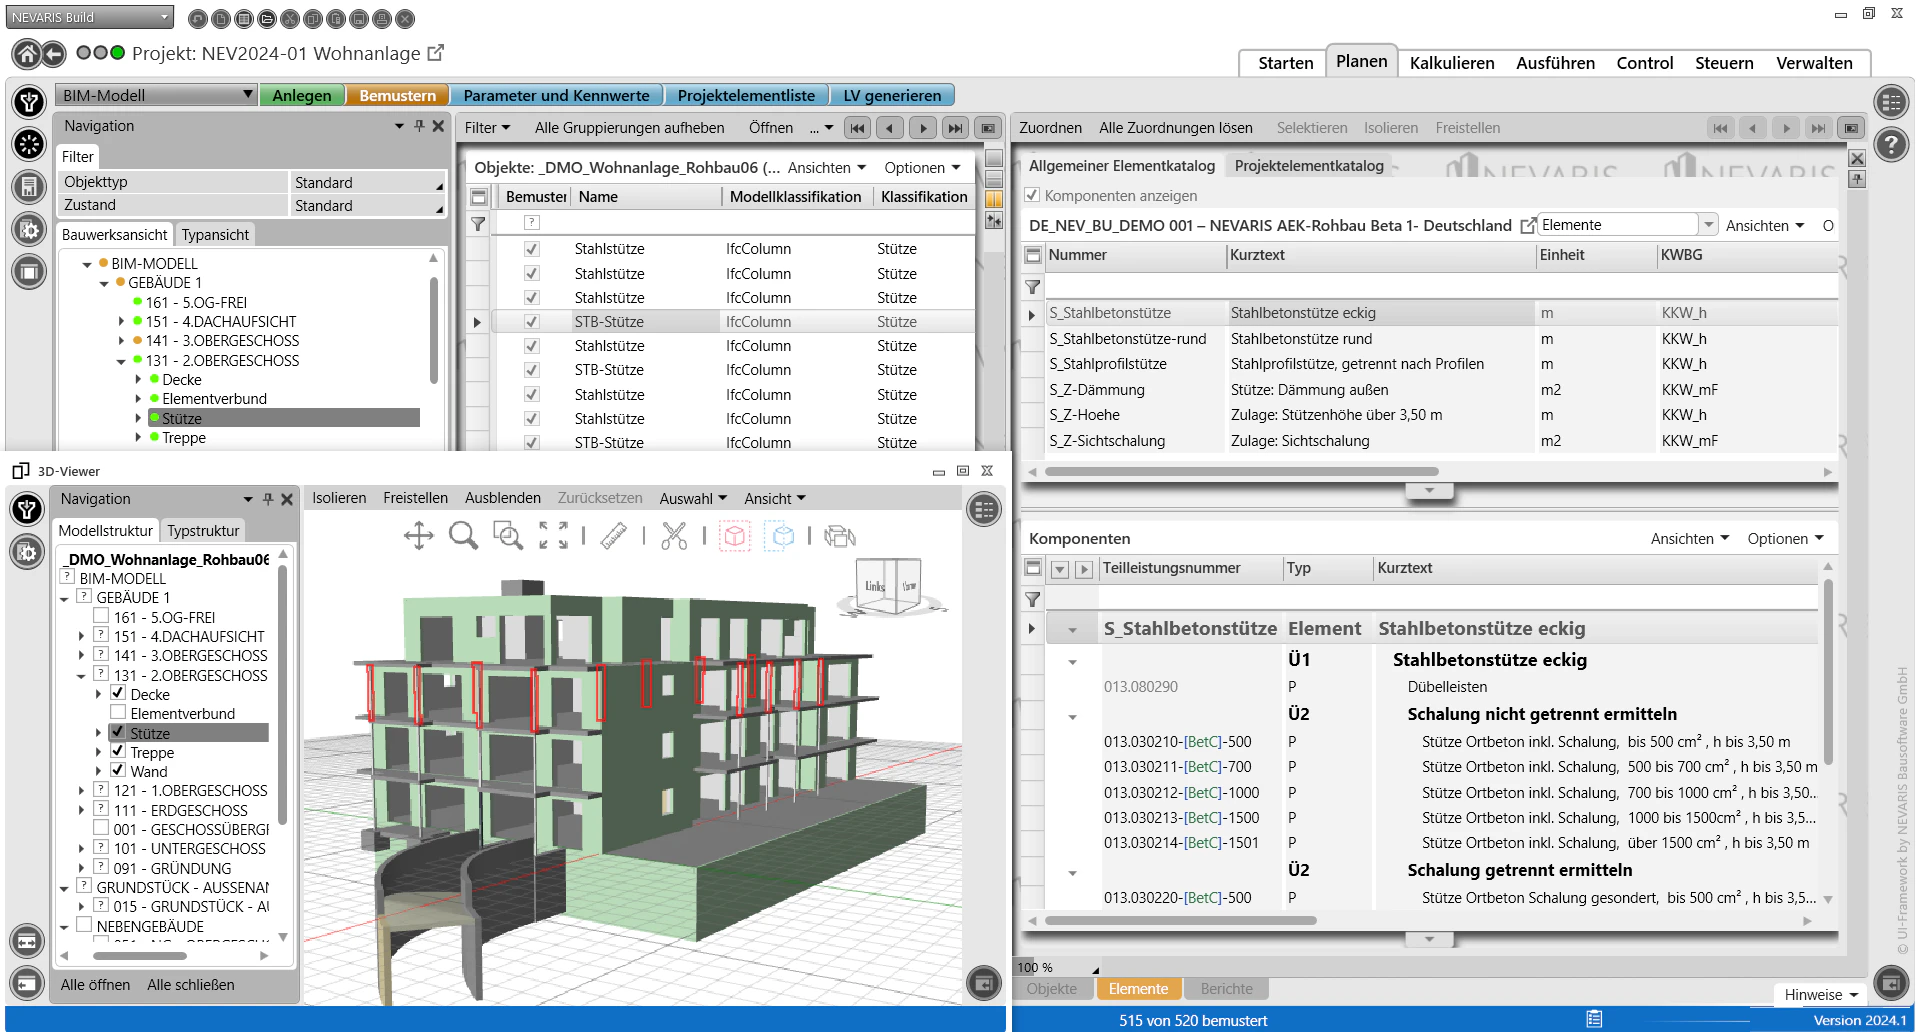
Task: Switch to the Kalkulieren ribbon tab
Action: (1452, 63)
